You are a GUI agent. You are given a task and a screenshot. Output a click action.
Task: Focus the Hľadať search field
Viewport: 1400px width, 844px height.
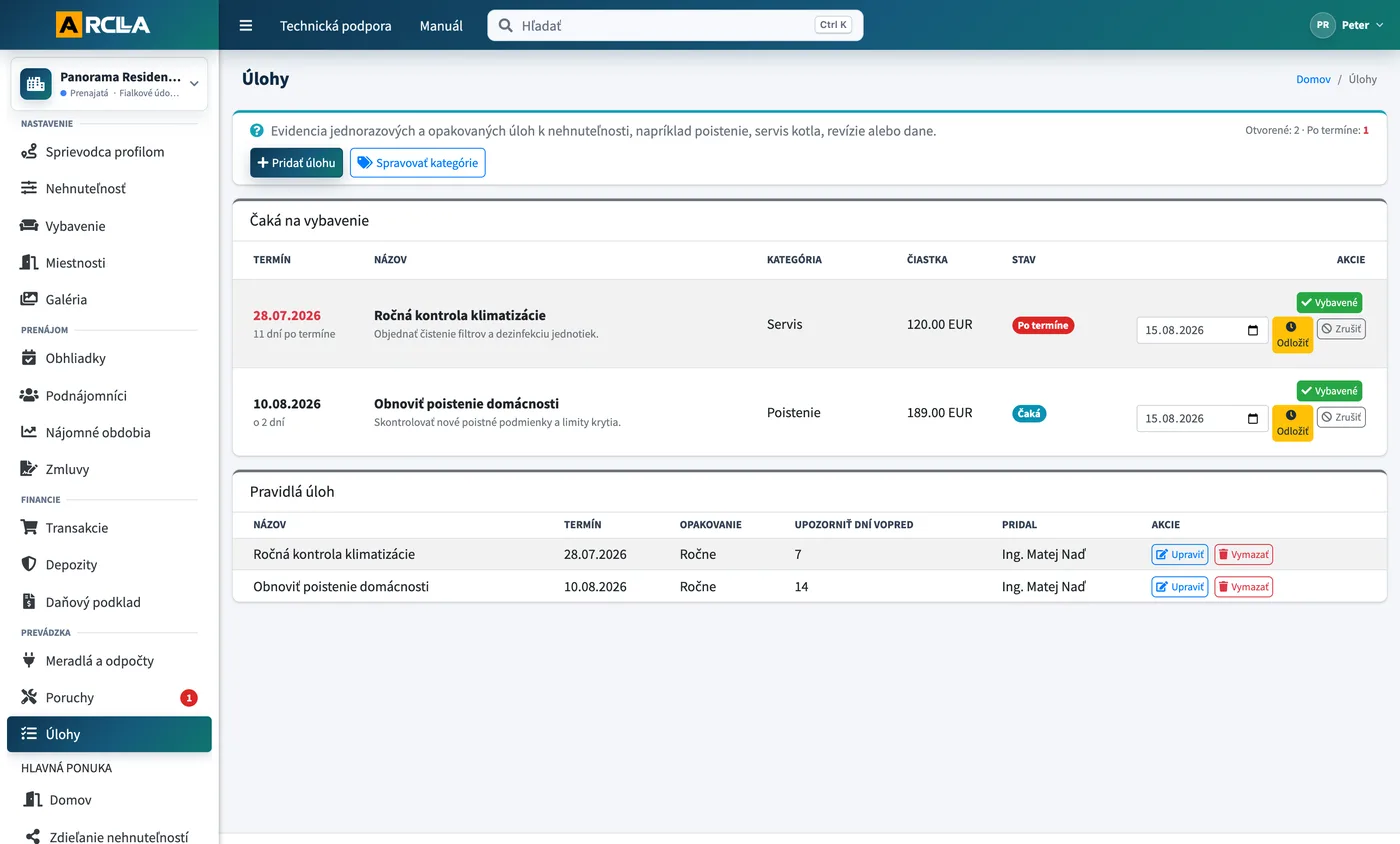coord(675,25)
